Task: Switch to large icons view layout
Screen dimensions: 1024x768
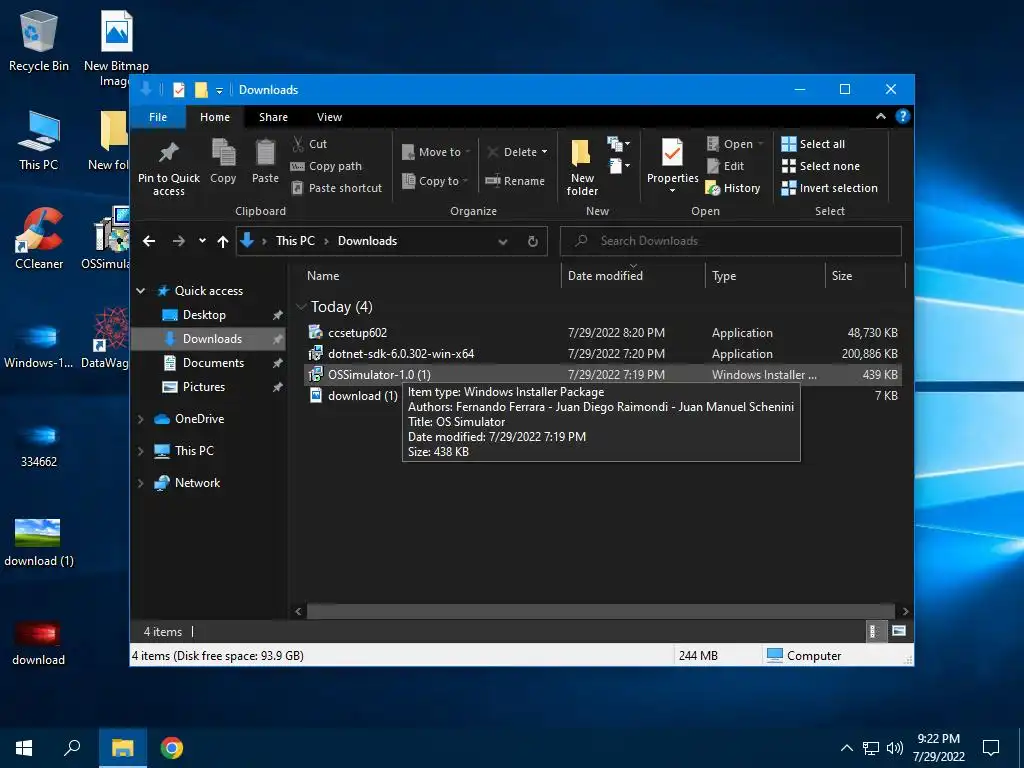Action: point(899,631)
